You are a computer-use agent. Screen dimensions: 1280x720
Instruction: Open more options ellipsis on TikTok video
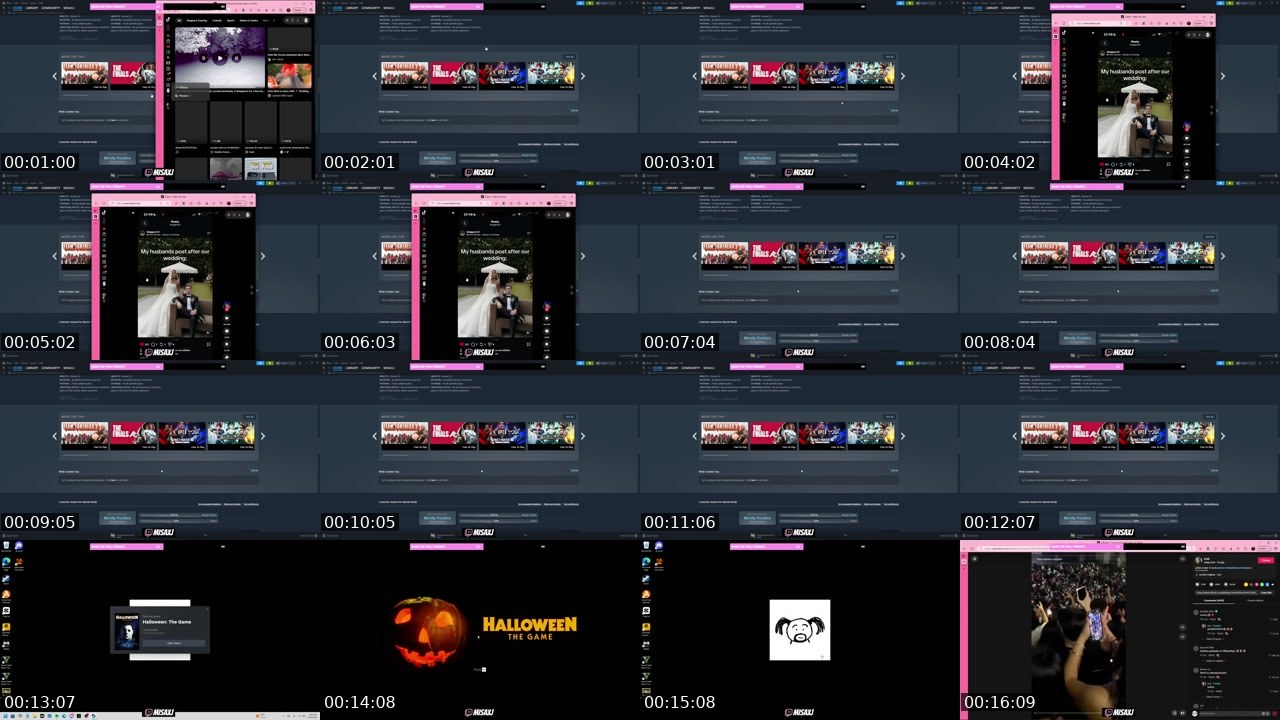pyautogui.click(x=1183, y=559)
